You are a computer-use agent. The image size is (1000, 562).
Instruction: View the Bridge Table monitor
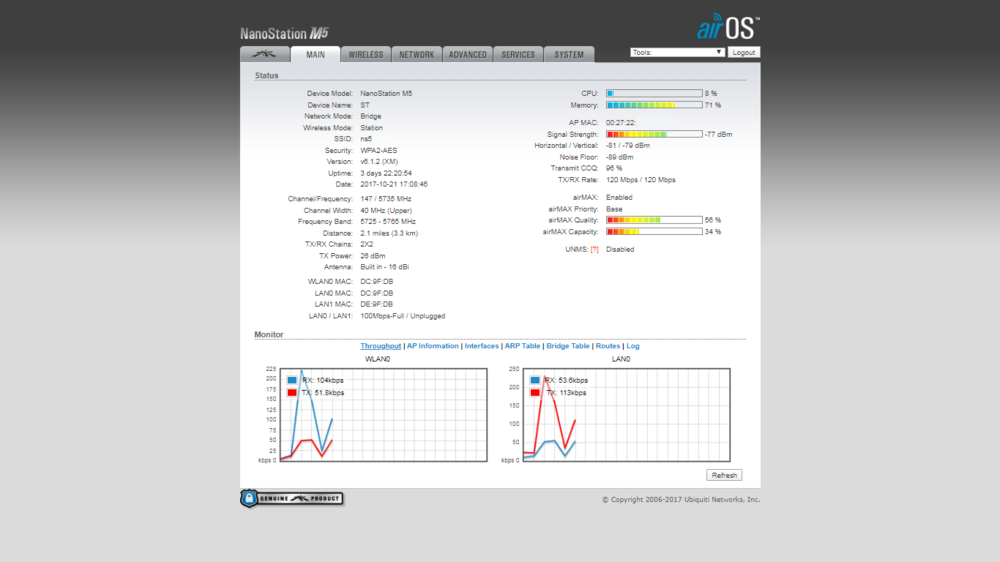(567, 346)
